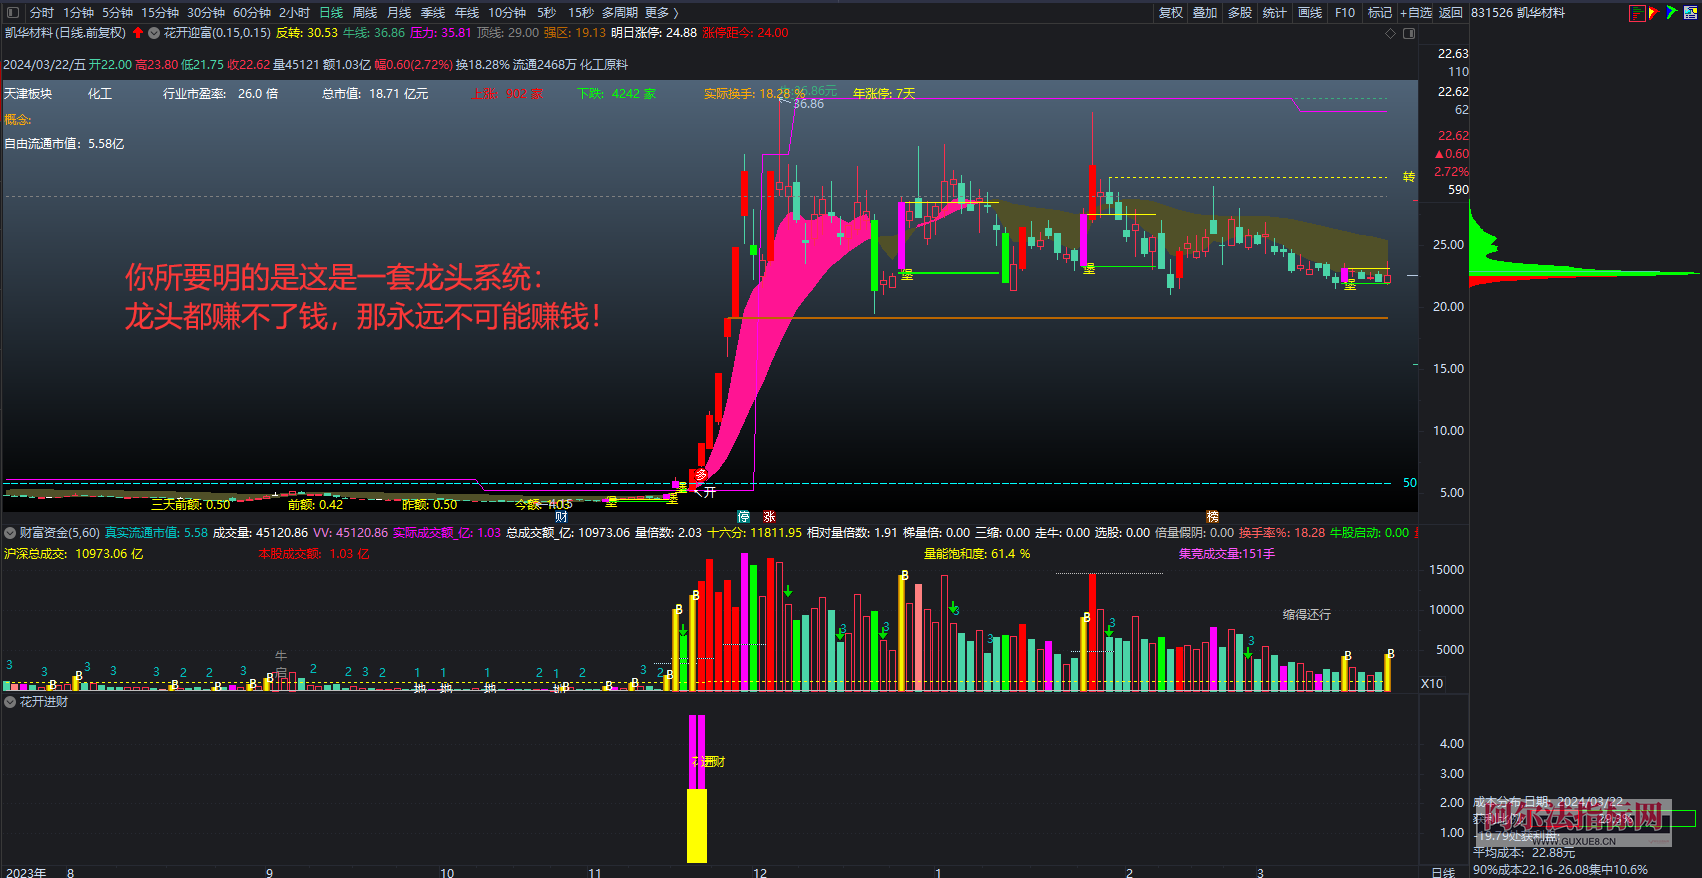Switch to 15秒 period
This screenshot has width=1702, height=878.
pos(580,12)
